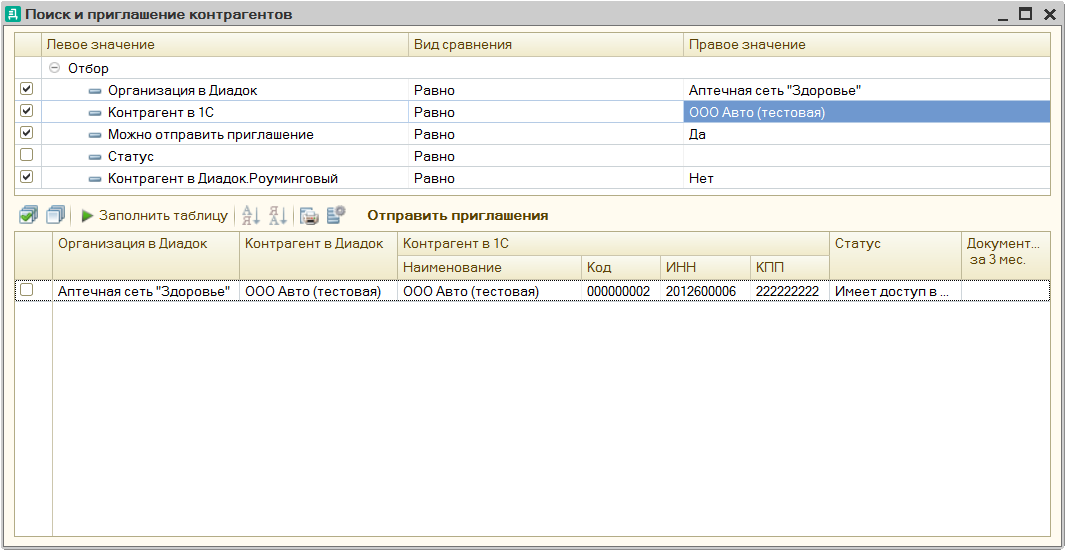Click КПП cell 222222222
The width and height of the screenshot is (1065, 550).
pos(790,291)
